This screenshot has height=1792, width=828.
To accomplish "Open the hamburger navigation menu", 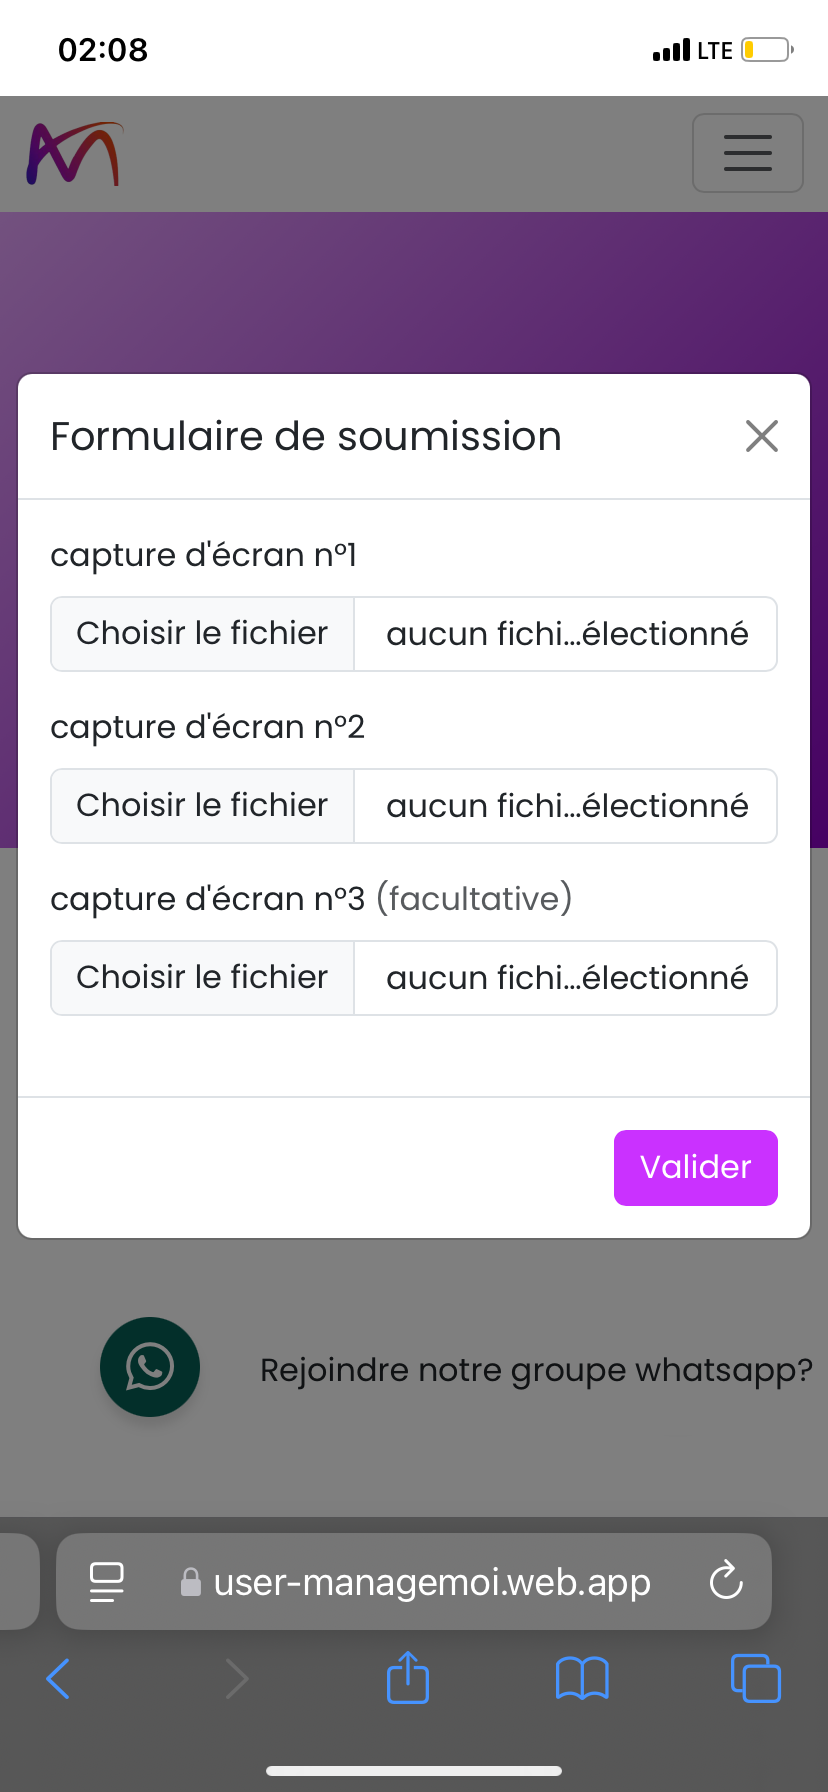I will point(747,153).
